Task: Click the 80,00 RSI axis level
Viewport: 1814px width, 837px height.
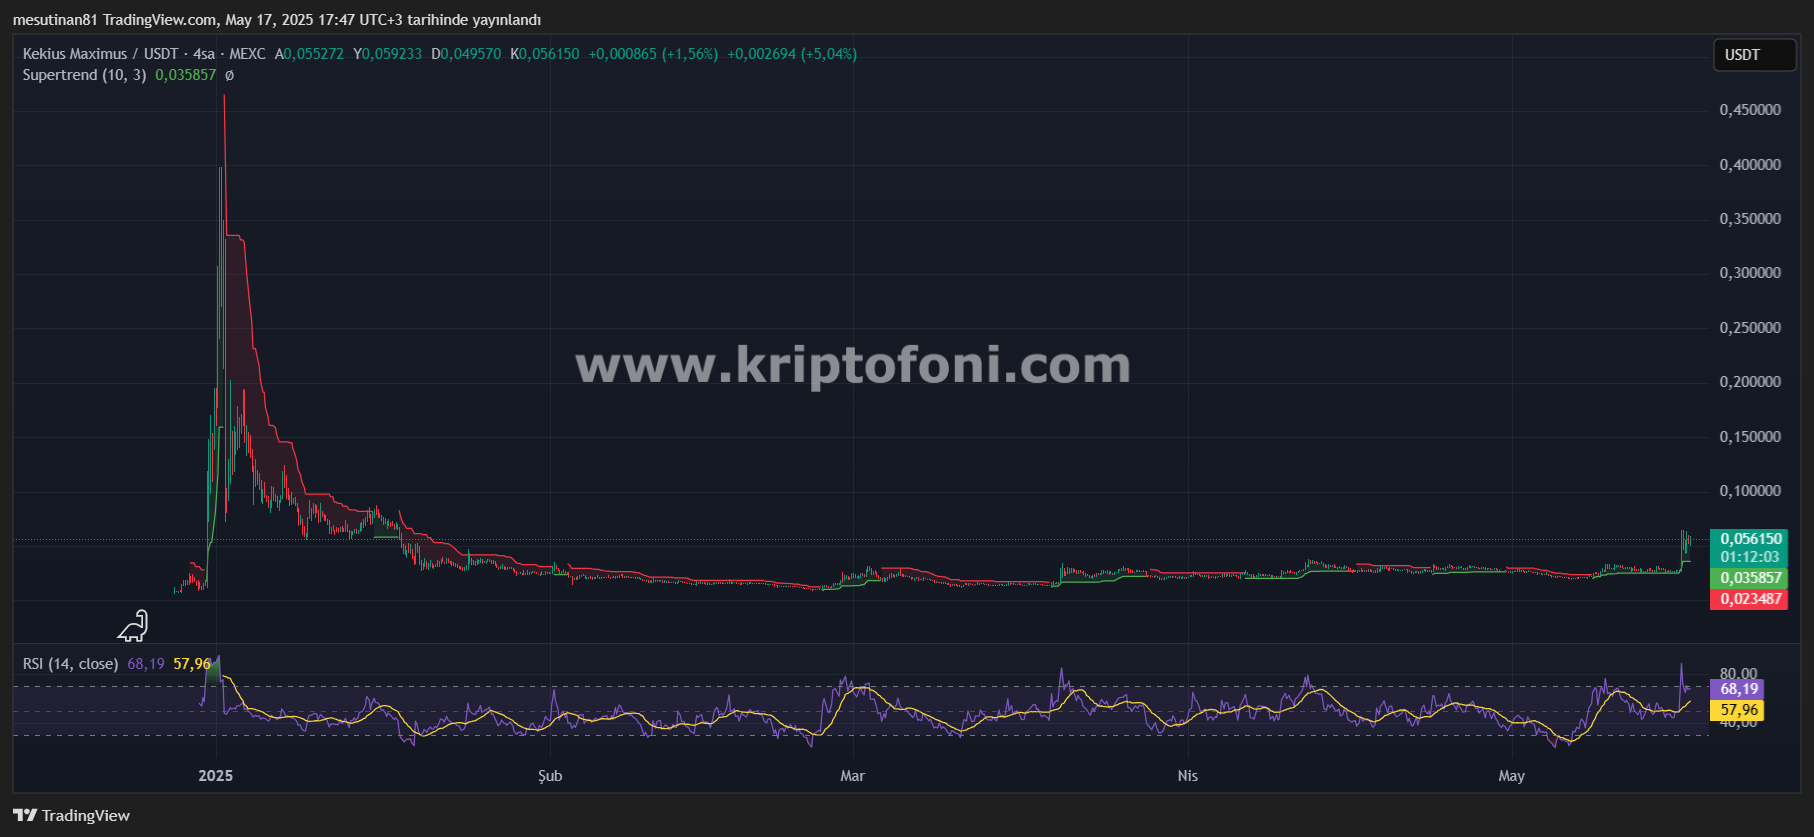Action: click(x=1738, y=673)
